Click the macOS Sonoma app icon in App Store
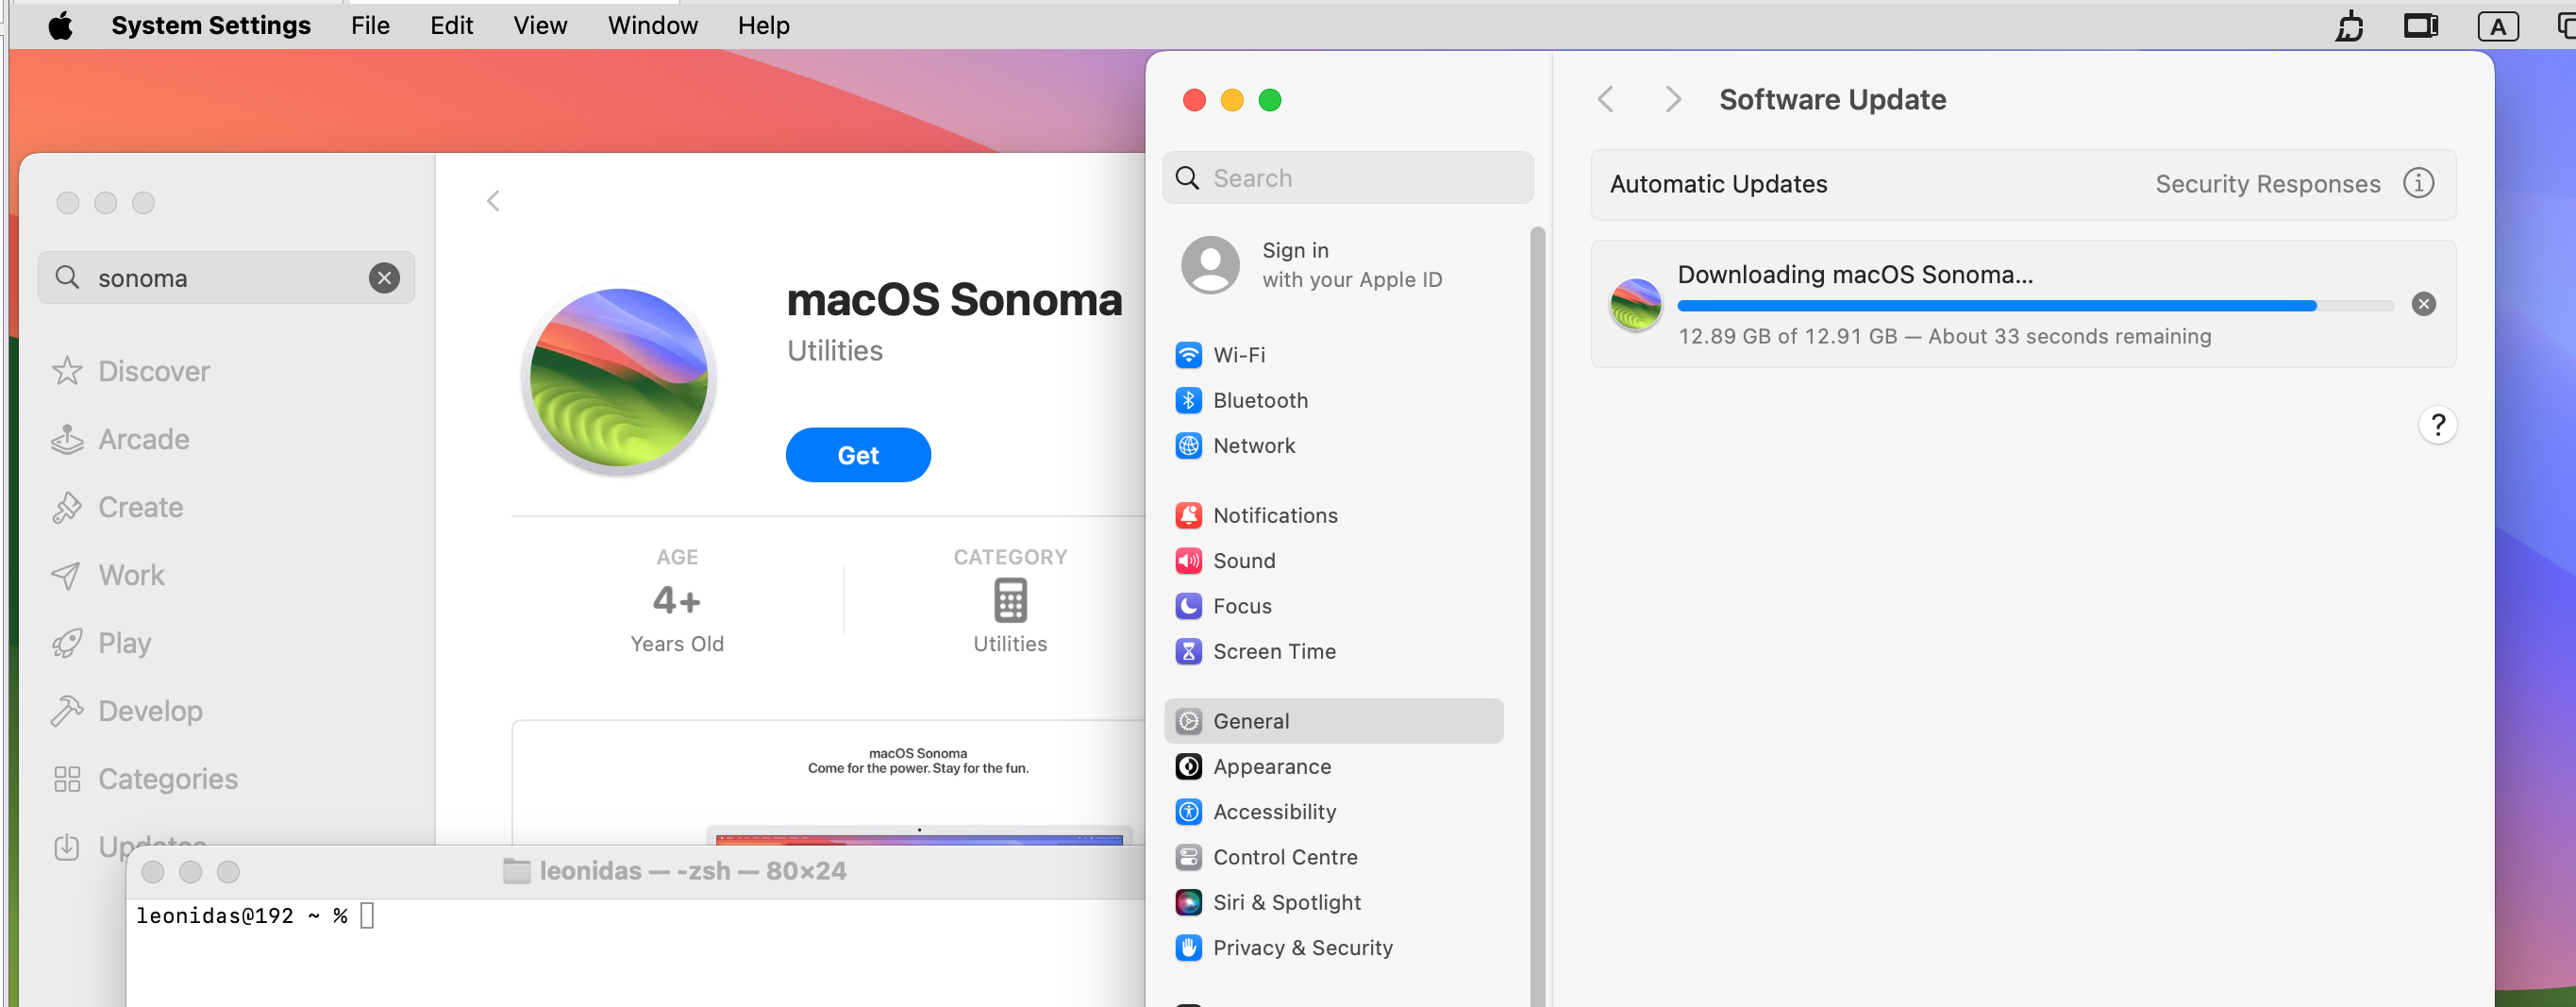This screenshot has height=1007, width=2576. [x=619, y=378]
